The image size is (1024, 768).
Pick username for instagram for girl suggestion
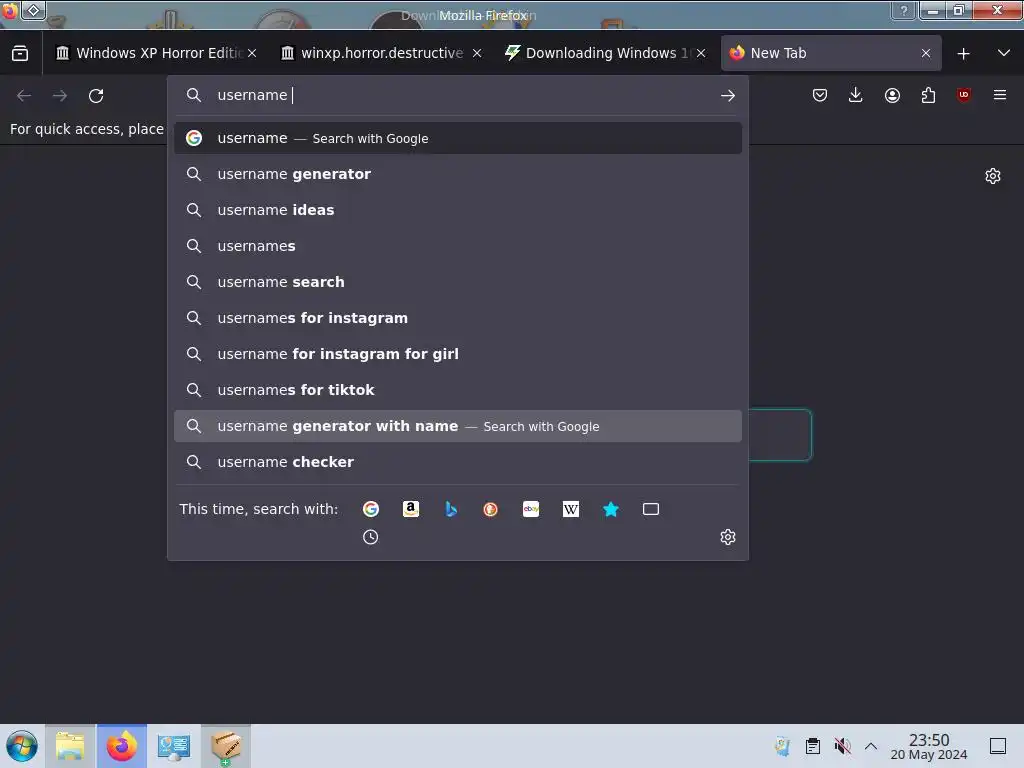[458, 354]
